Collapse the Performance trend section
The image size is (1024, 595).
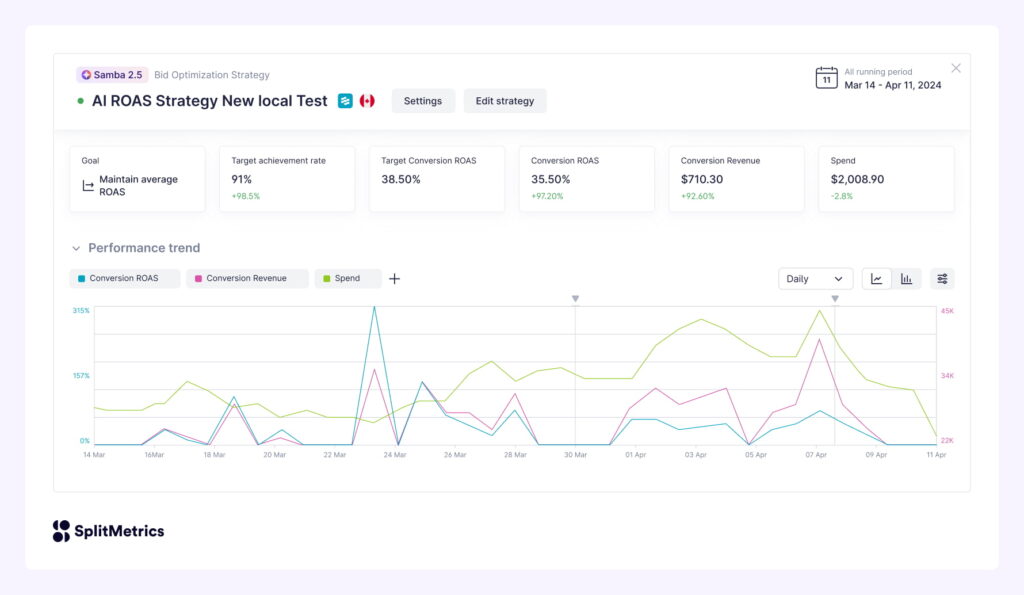(x=76, y=247)
